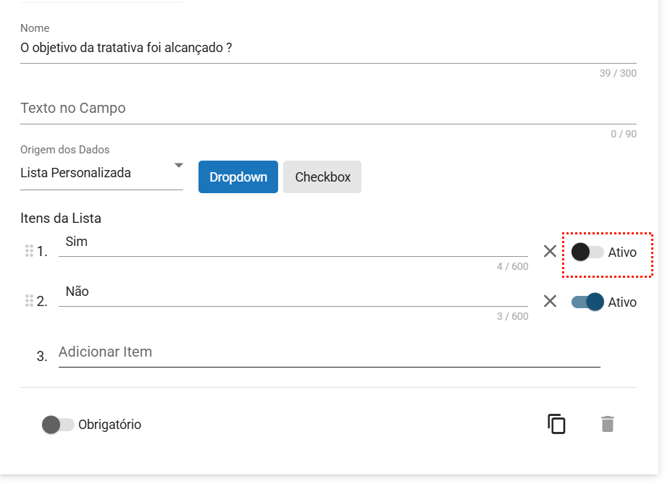Image resolution: width=670 pixels, height=484 pixels.
Task: Click the Ativo label beside Não
Action: [x=622, y=302]
